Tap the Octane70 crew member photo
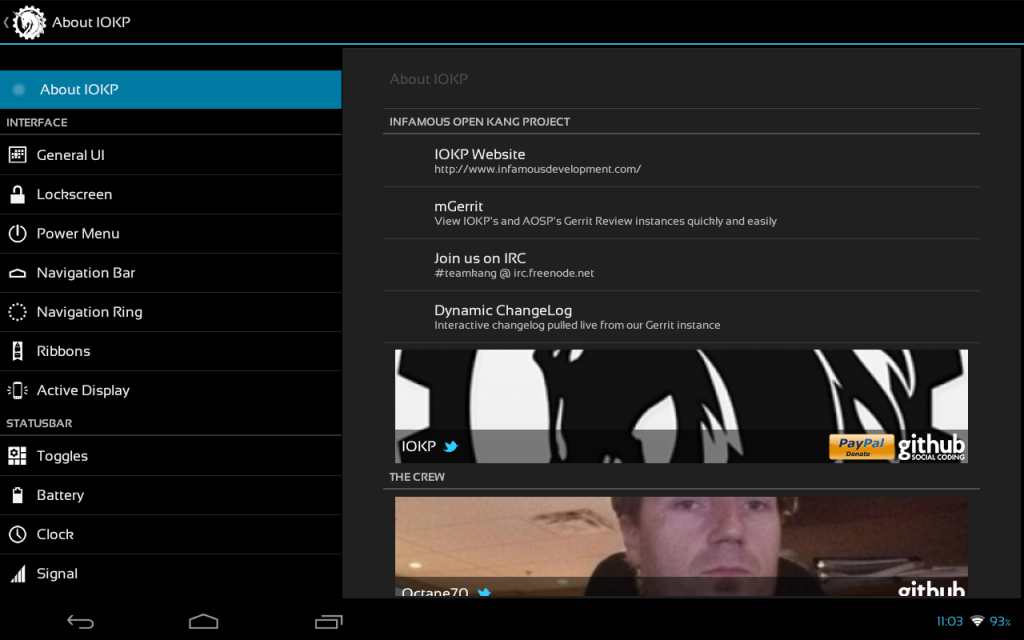 681,547
